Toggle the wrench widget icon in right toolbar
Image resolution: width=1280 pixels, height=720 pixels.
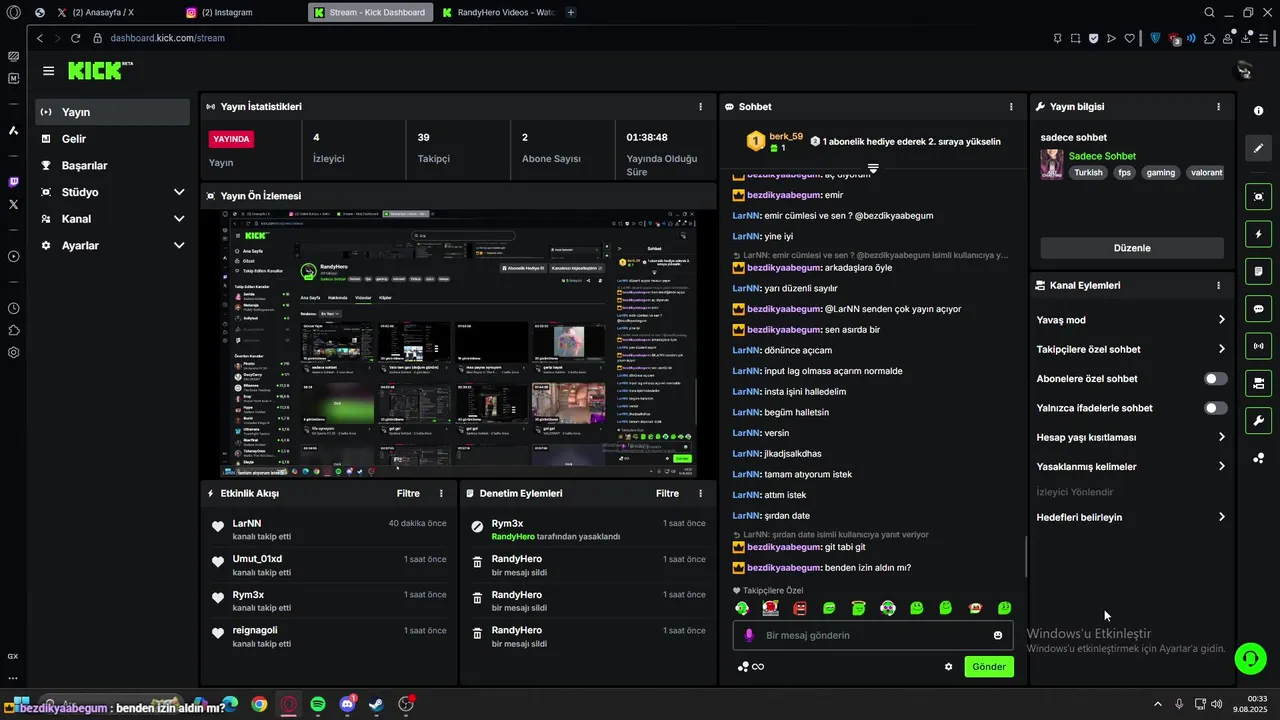[x=1258, y=420]
